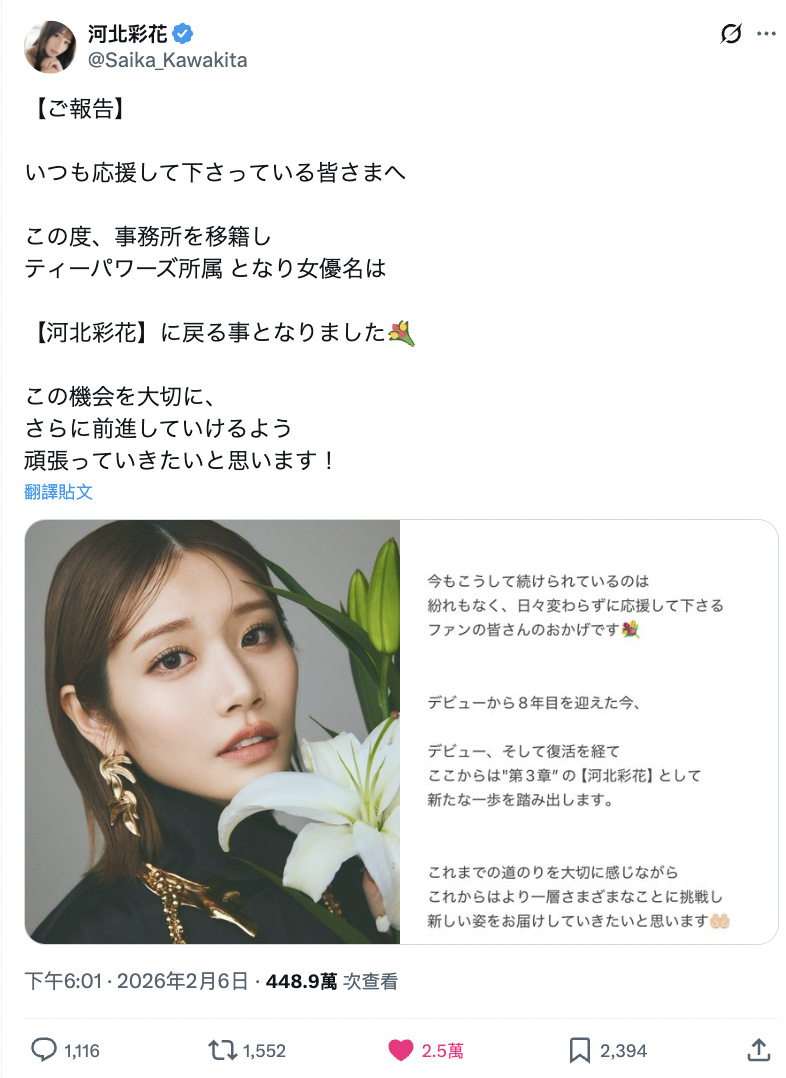Toggle the pink heart like icon
The height and width of the screenshot is (1078, 786).
(x=400, y=1050)
